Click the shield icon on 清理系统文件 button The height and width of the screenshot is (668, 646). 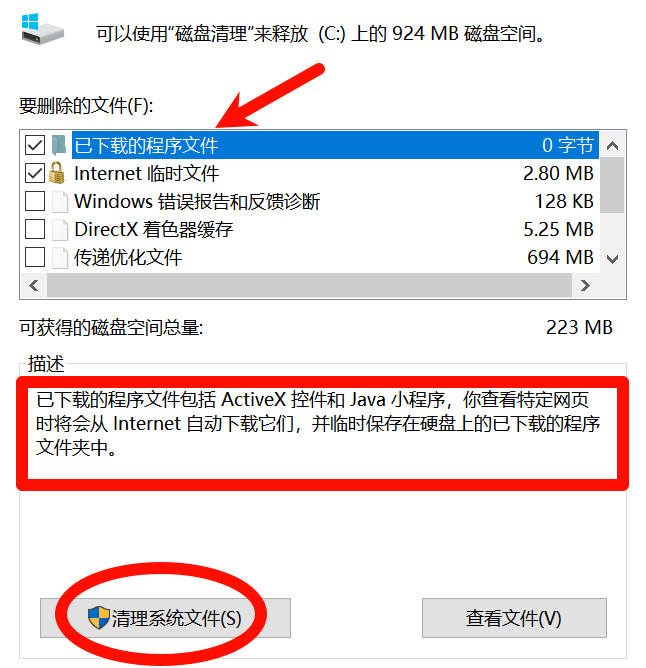coord(99,618)
